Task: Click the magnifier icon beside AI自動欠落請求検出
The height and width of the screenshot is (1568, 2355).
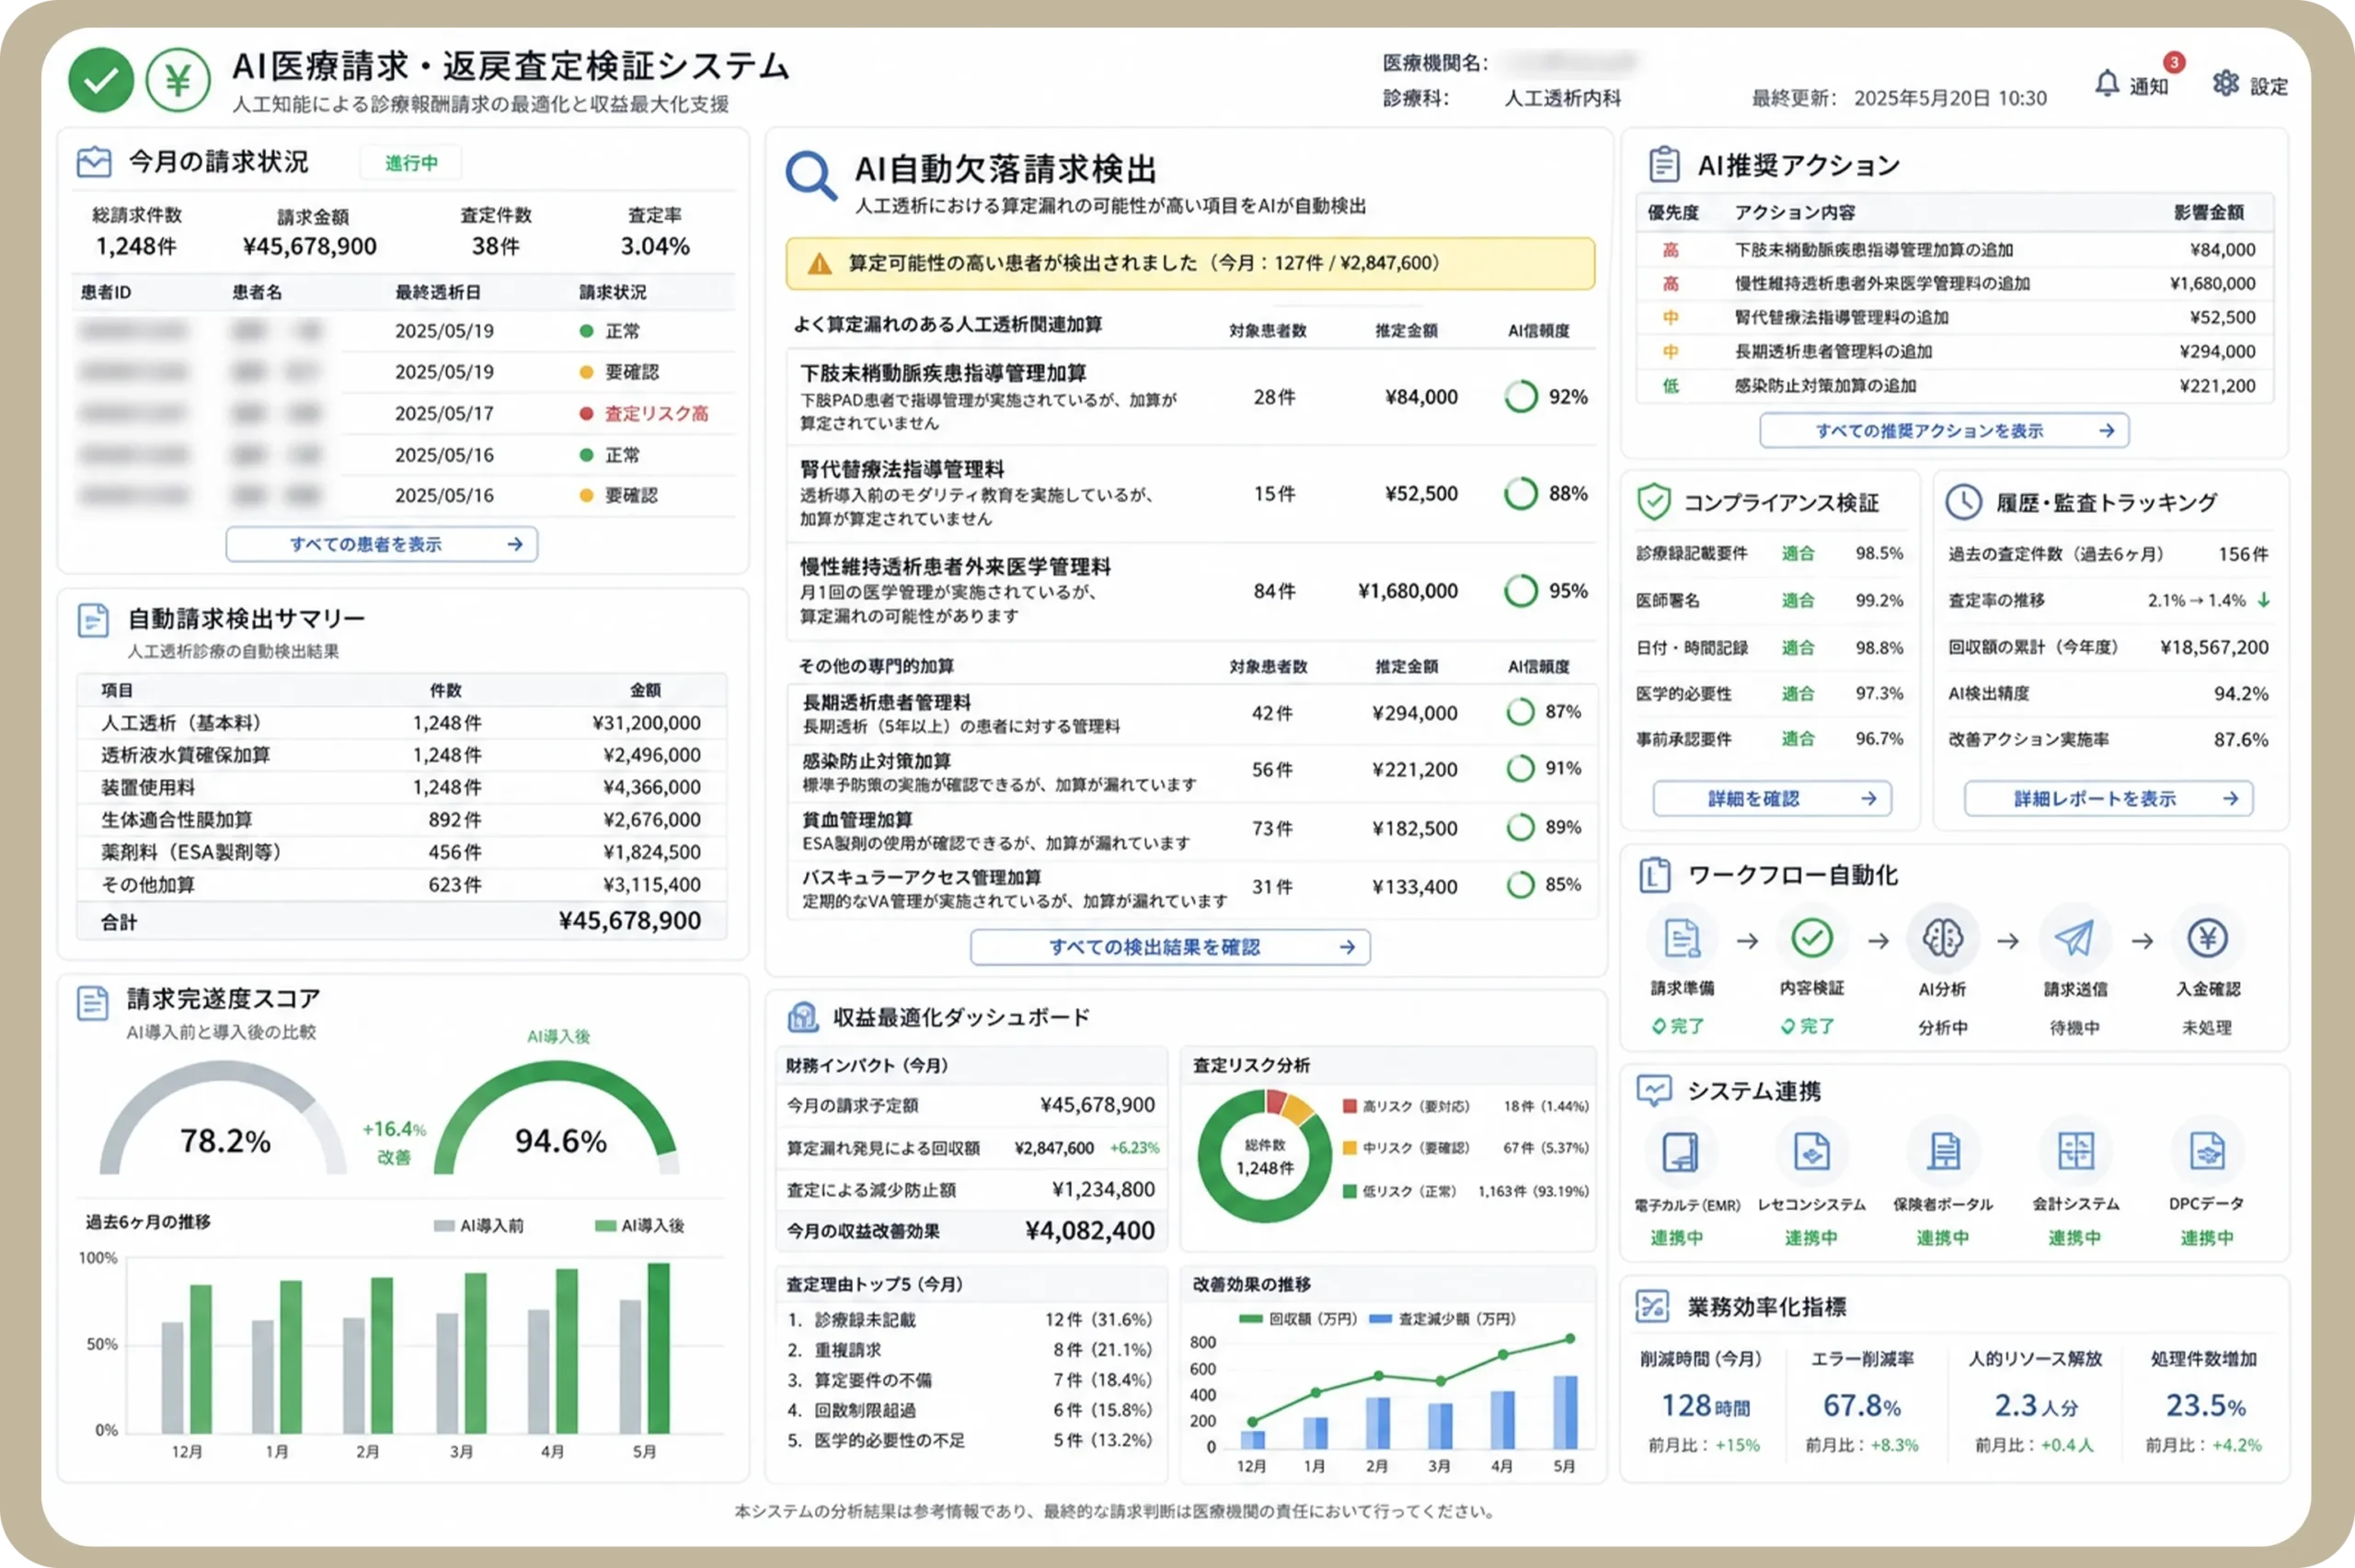Action: (810, 176)
